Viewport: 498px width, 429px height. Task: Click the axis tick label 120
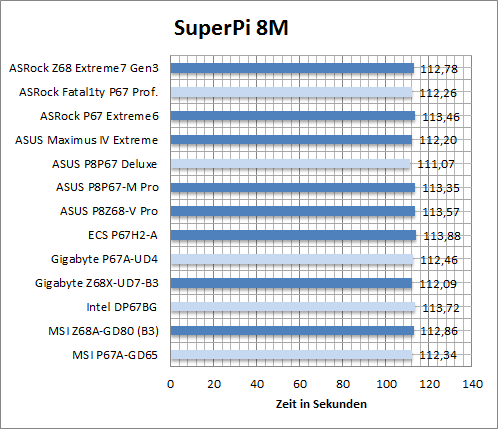(429, 384)
